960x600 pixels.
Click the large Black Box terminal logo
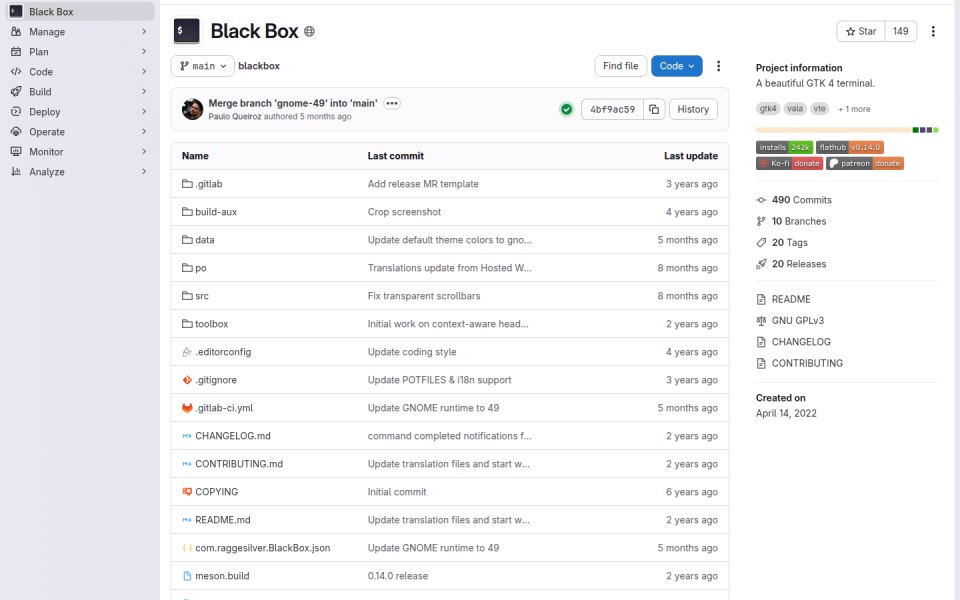[x=187, y=31]
